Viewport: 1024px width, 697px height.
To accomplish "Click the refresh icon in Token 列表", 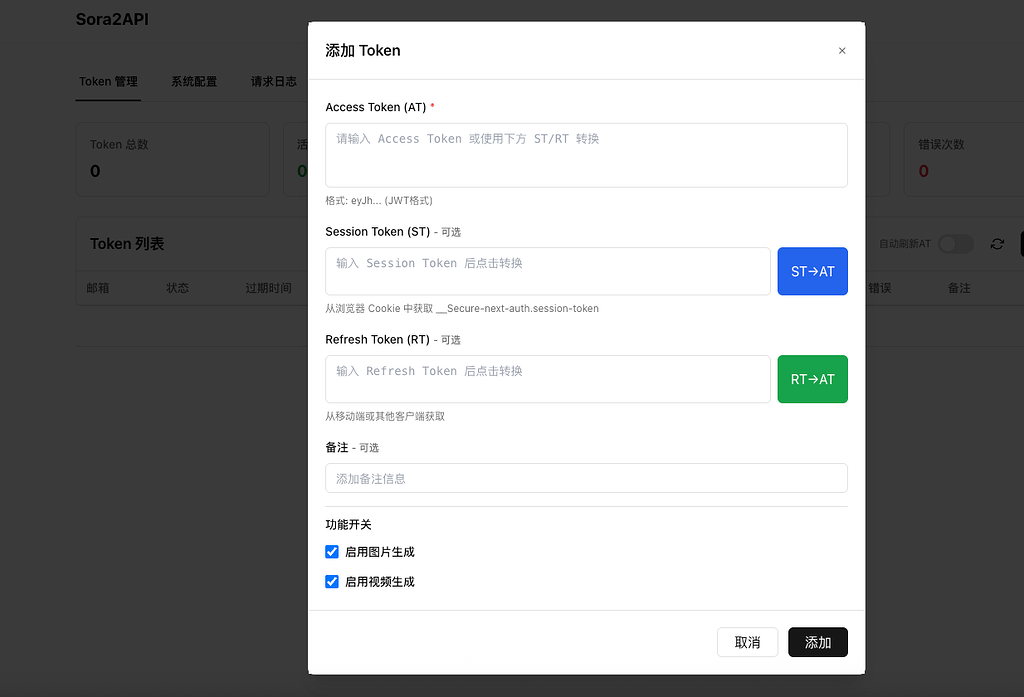I will (997, 244).
